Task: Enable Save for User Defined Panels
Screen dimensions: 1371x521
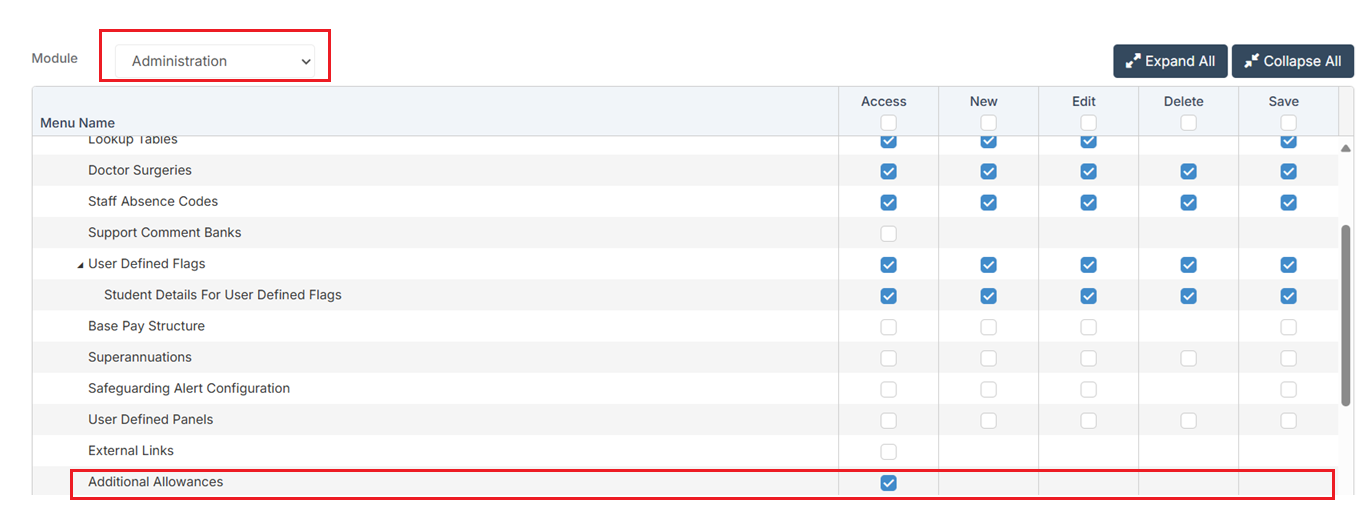Action: tap(1288, 420)
